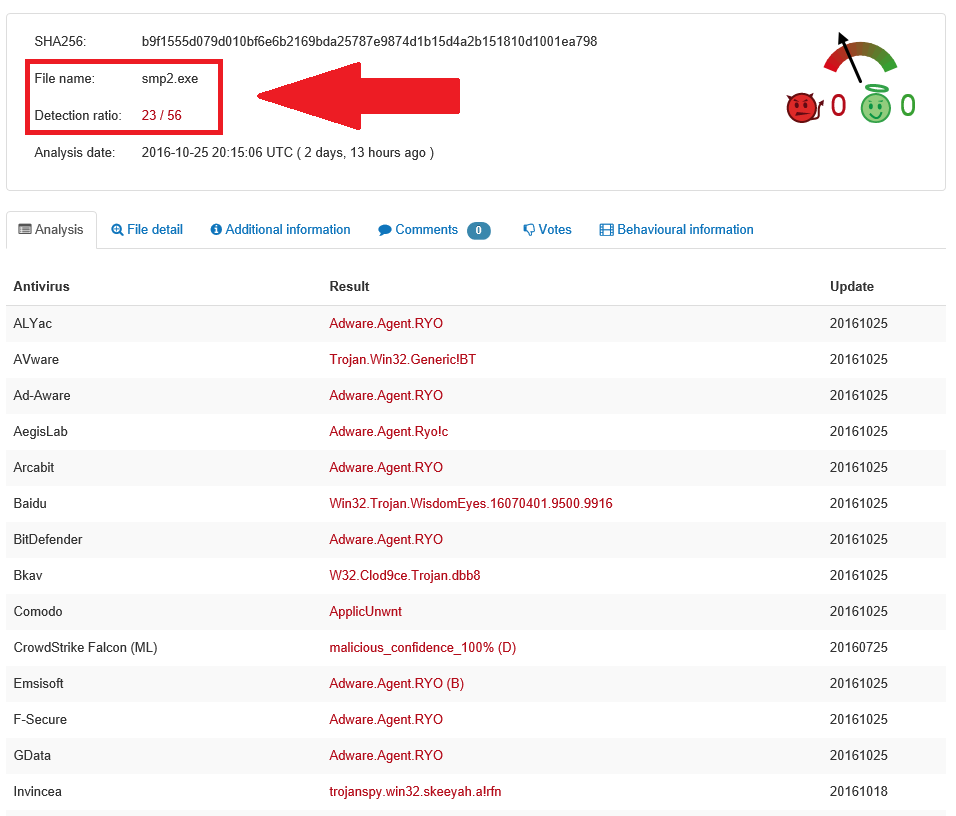This screenshot has width=956, height=816.
Task: Click the 23 / 56 detection ratio
Action: [162, 116]
